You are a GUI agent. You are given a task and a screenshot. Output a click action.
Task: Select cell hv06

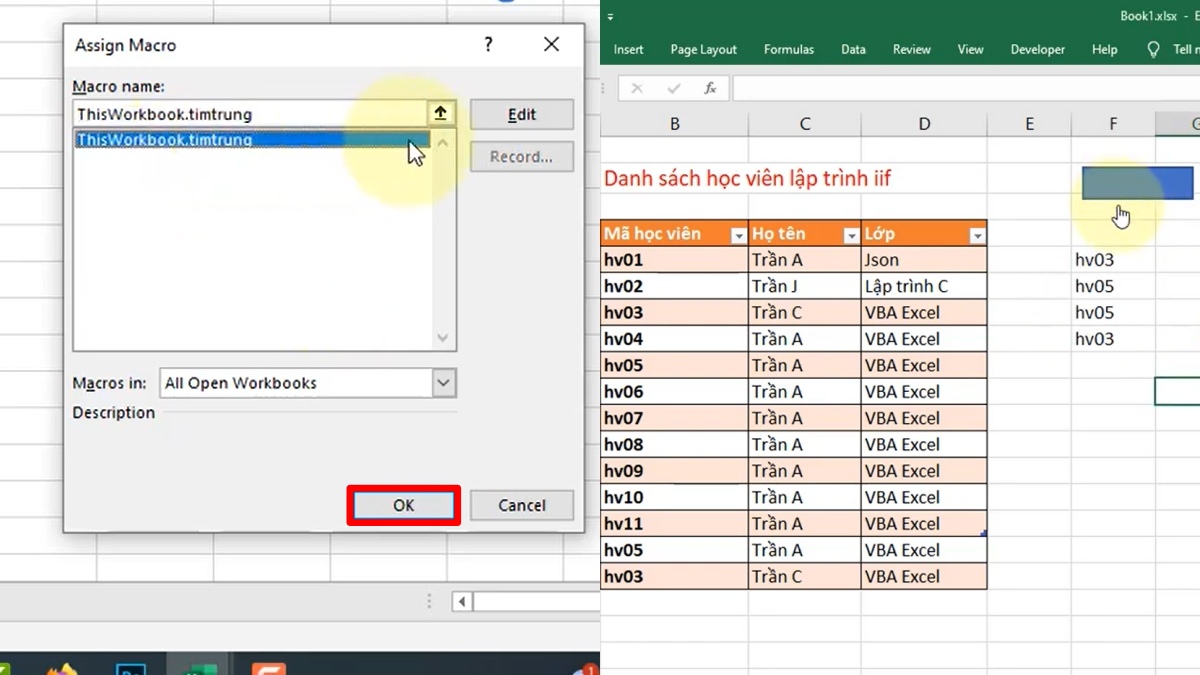tap(675, 392)
